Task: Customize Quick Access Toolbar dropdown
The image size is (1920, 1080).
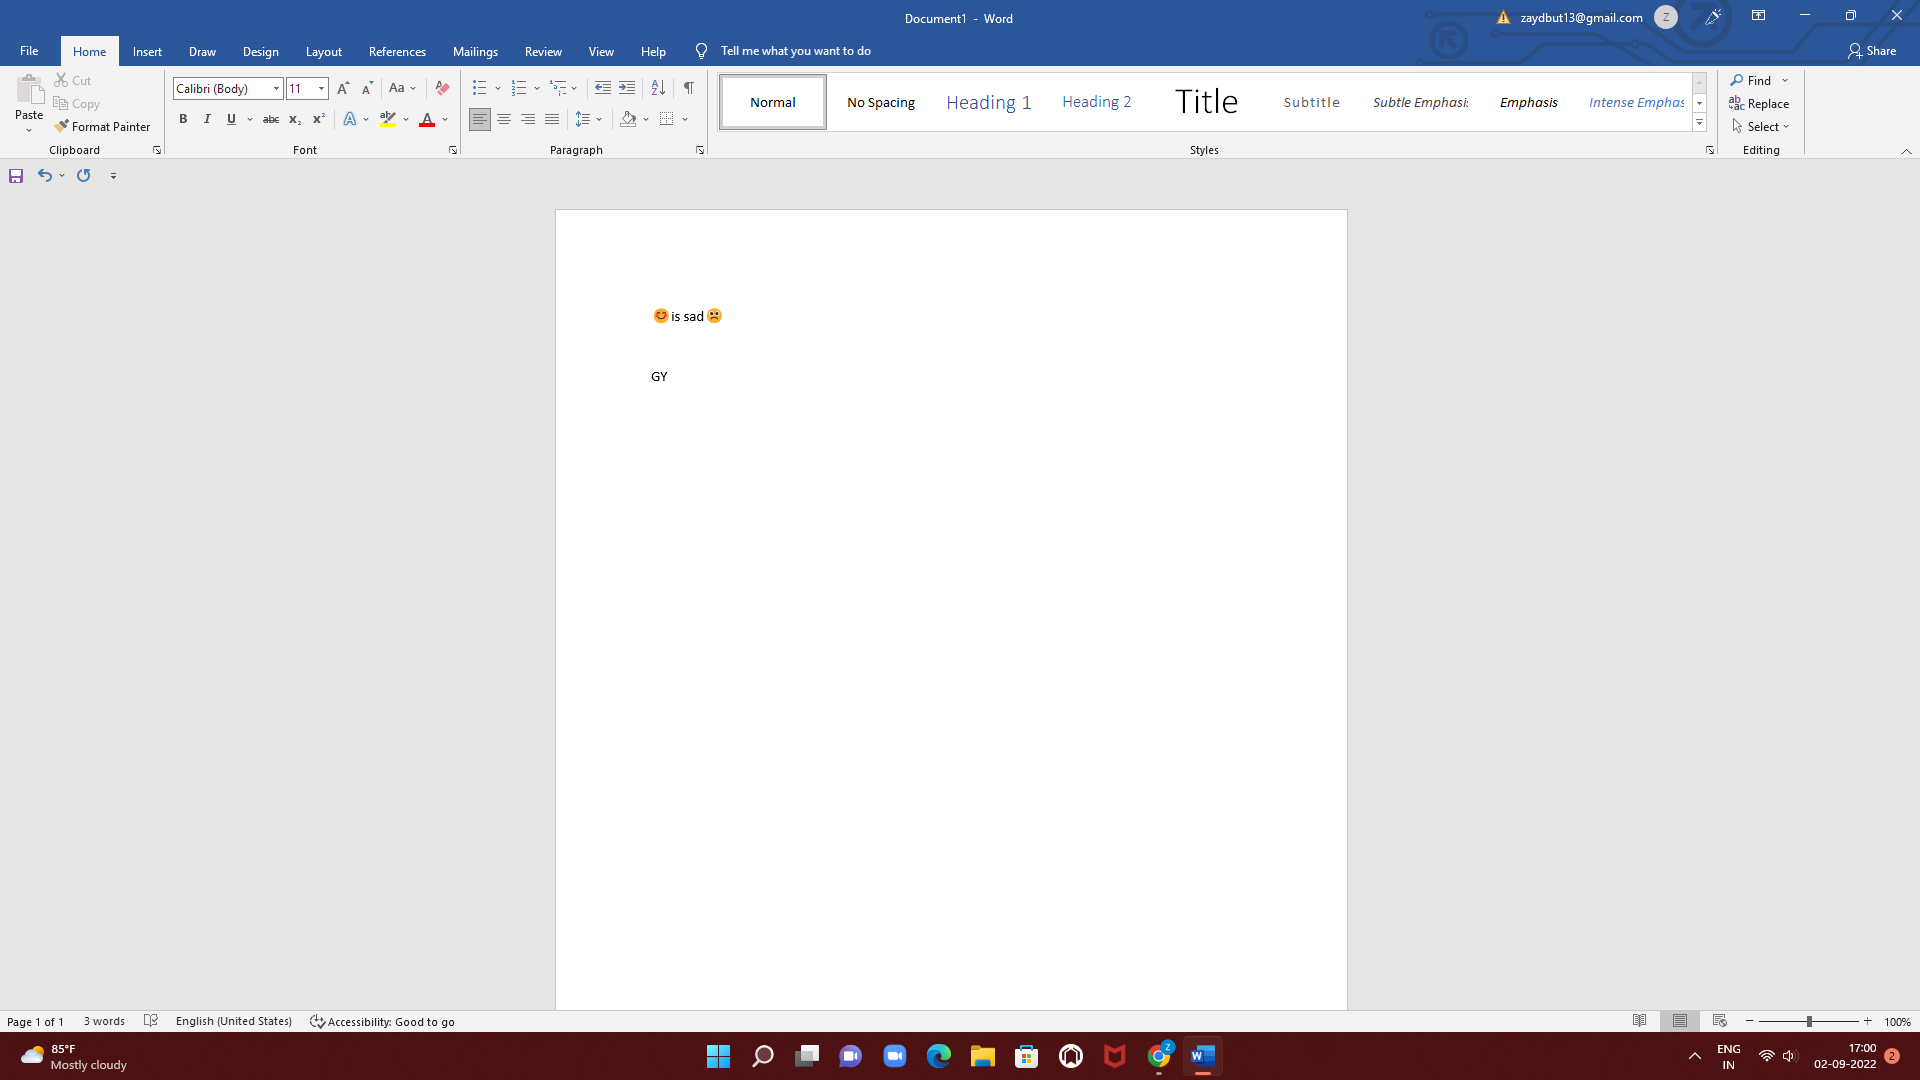Action: point(113,176)
